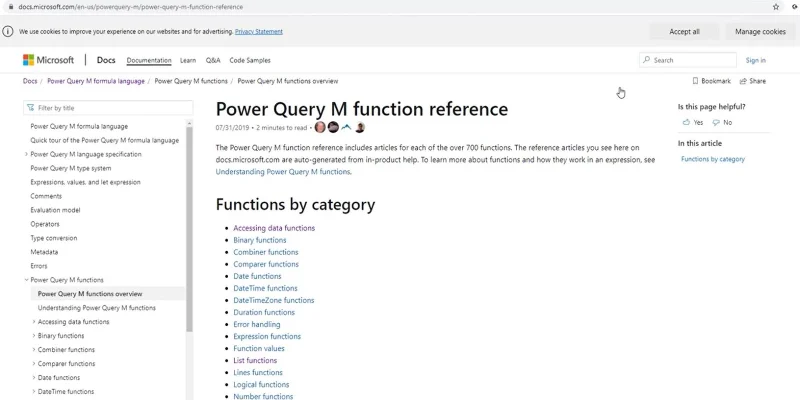Click Power Query M formula language breadcrumb
Screen dimensions: 800x400
(96, 81)
